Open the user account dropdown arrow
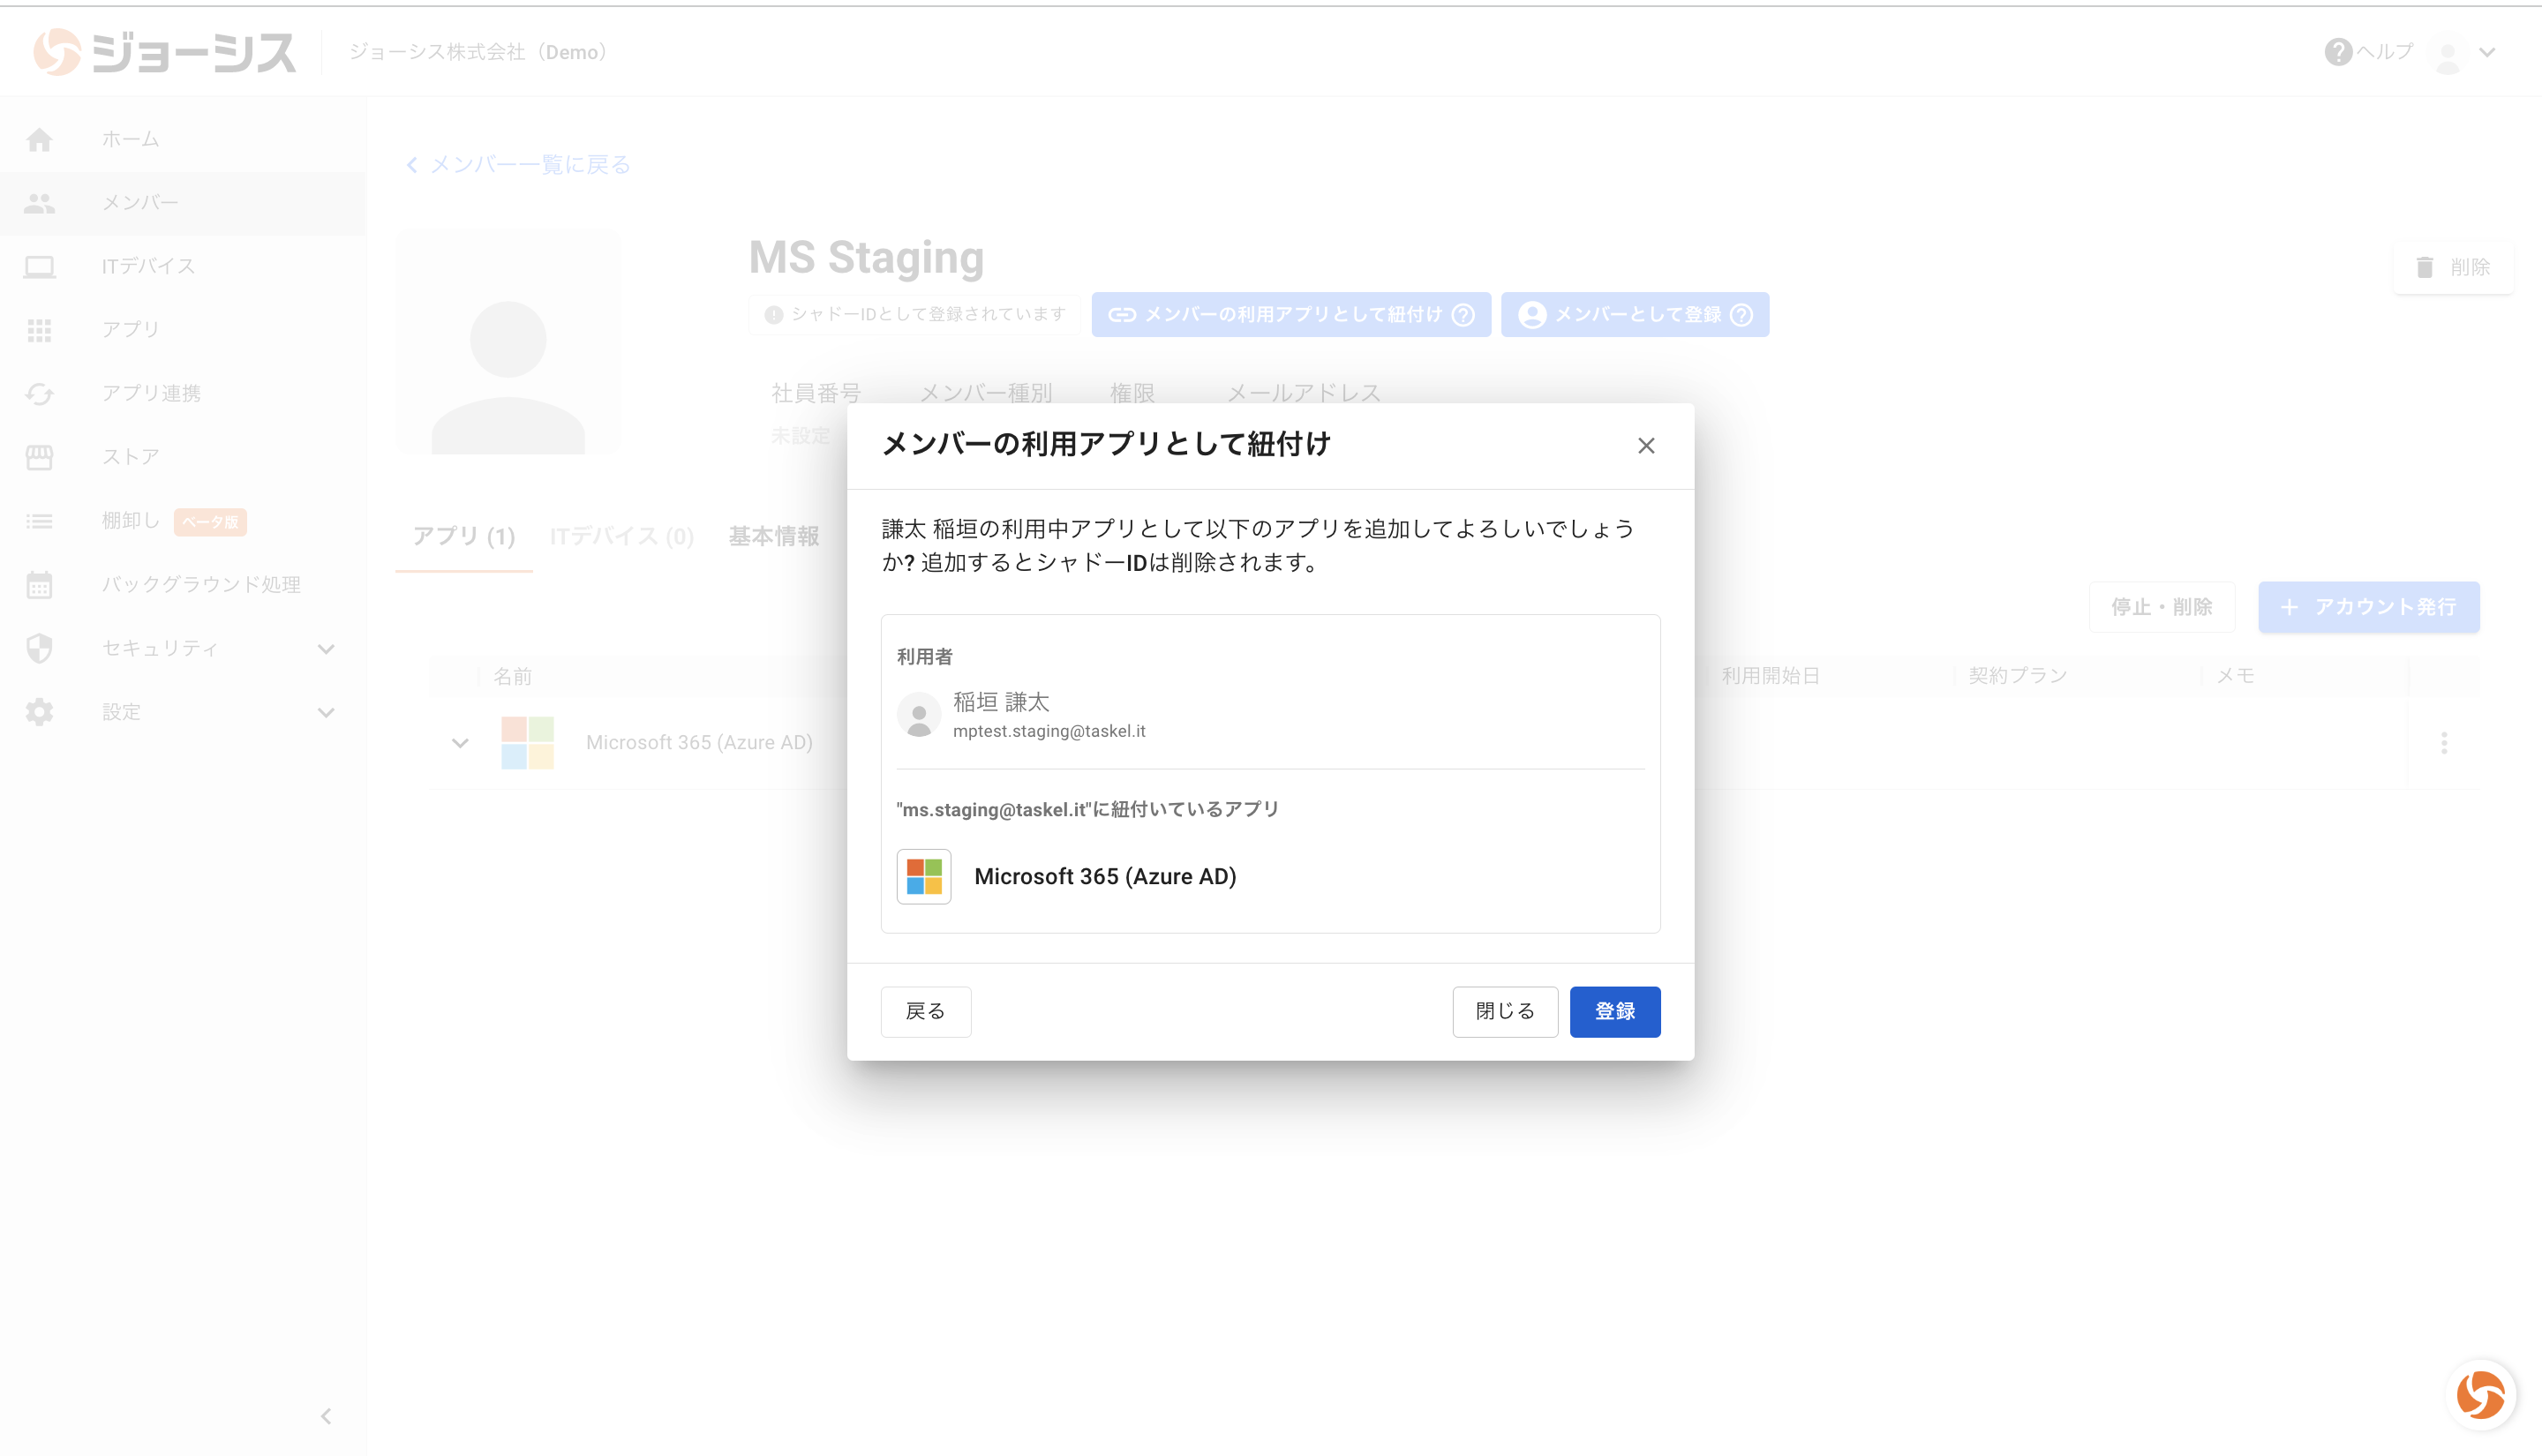Viewport: 2542px width, 1456px height. (x=2488, y=52)
